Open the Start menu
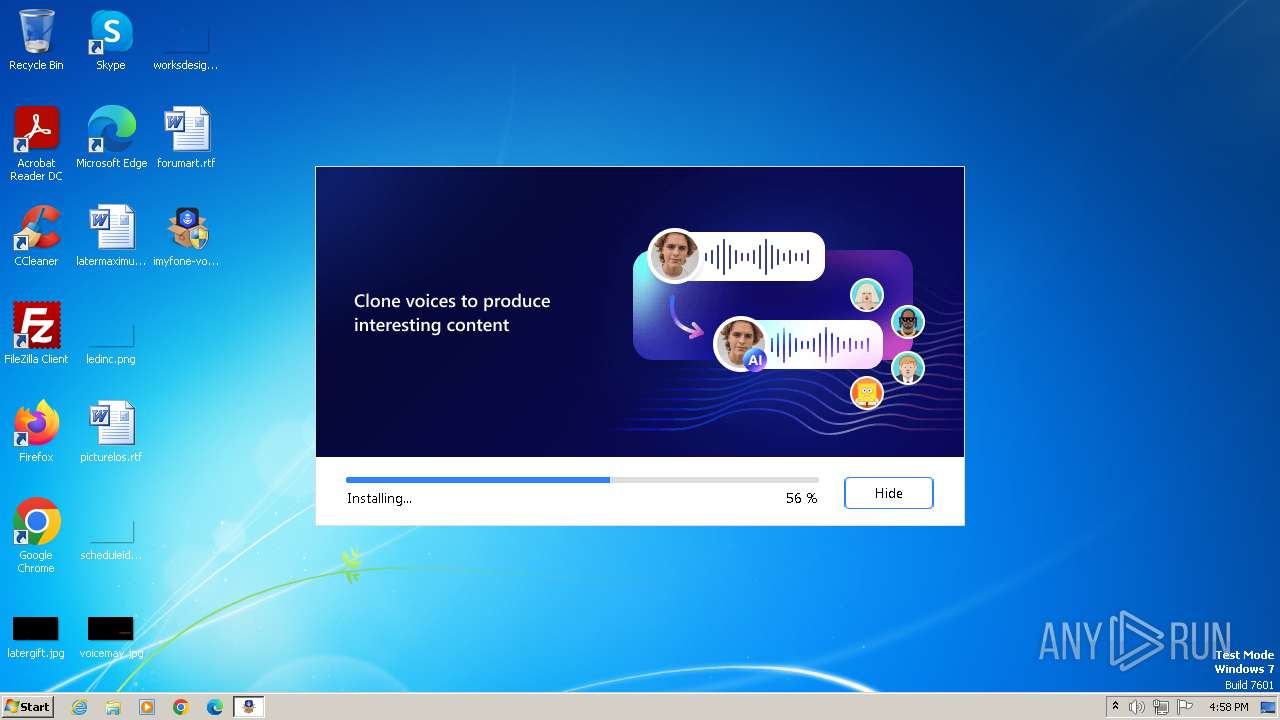 tap(27, 706)
